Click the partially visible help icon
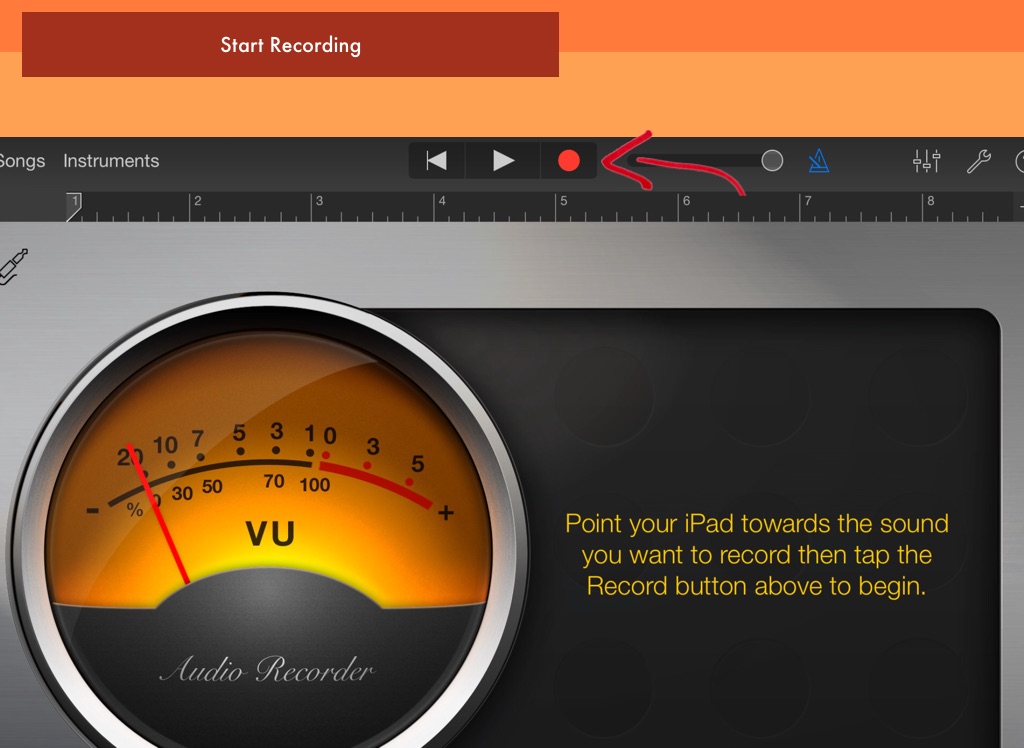Viewport: 1024px width, 748px height. point(1019,161)
